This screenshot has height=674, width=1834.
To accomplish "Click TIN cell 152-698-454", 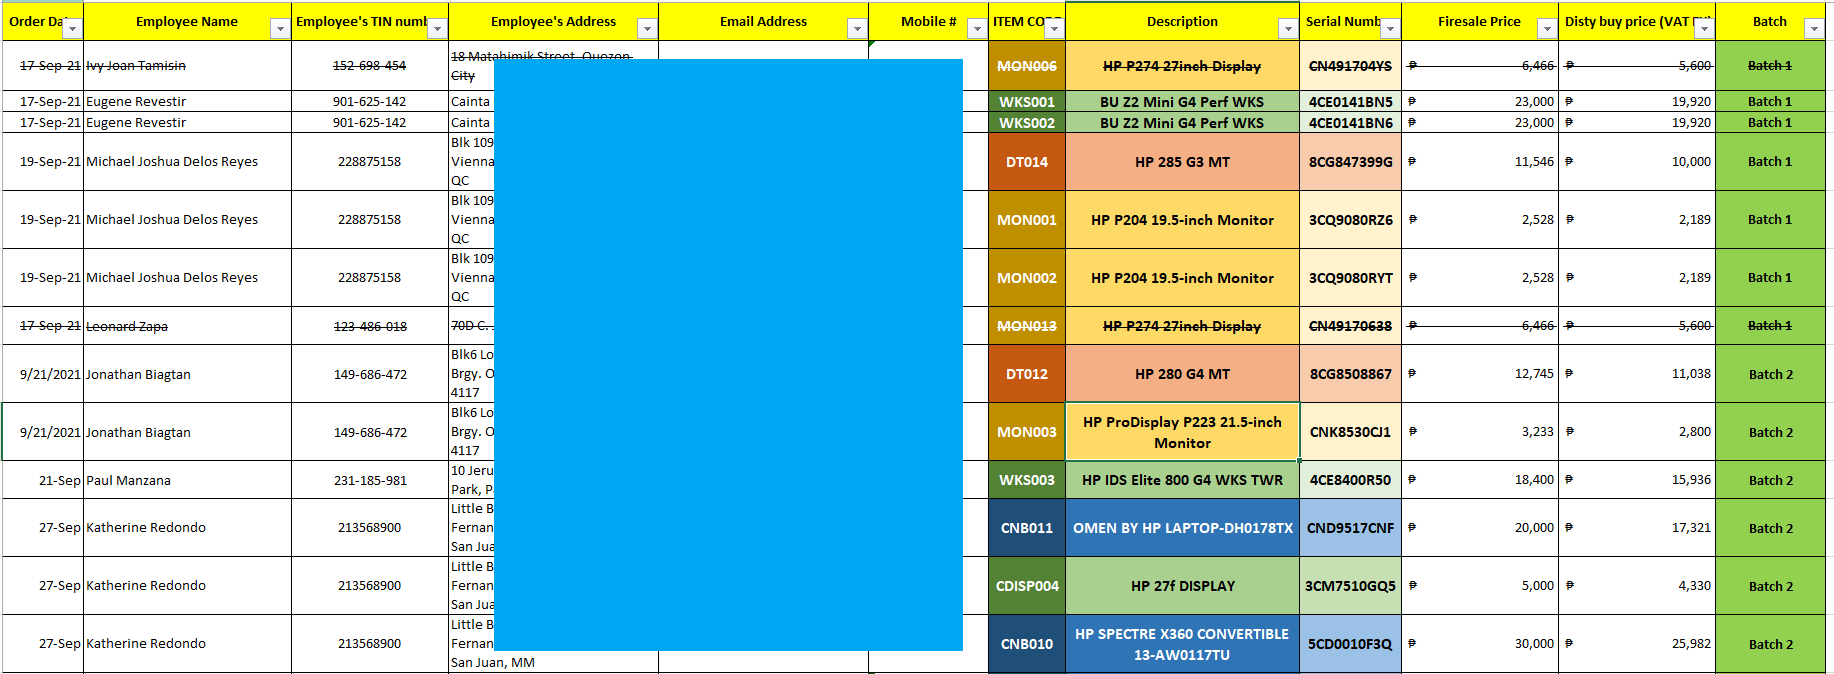I will [x=370, y=66].
